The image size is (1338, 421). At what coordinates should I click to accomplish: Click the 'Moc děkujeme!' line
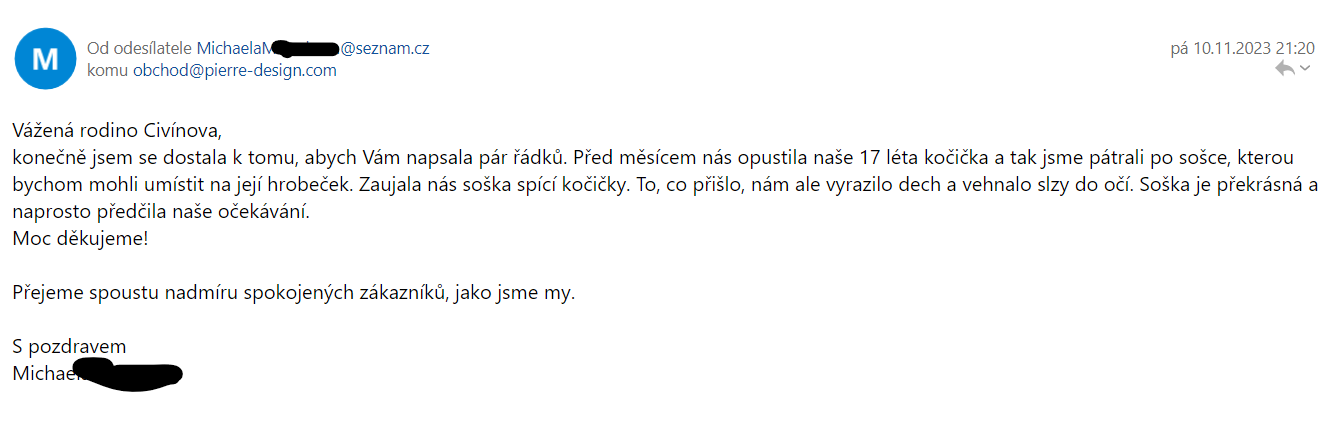(x=79, y=239)
